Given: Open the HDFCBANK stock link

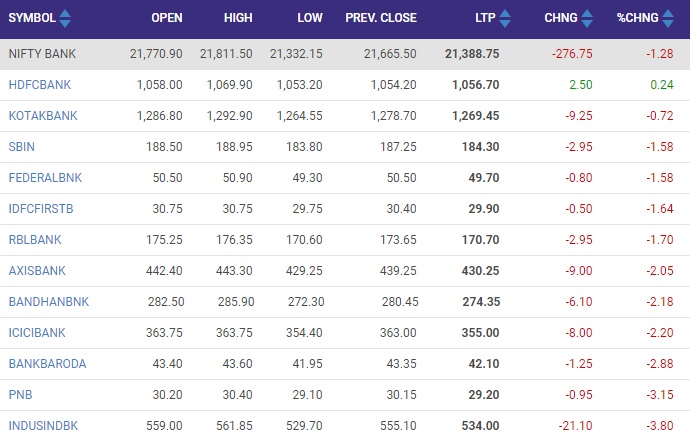Looking at the screenshot, I should pos(37,85).
